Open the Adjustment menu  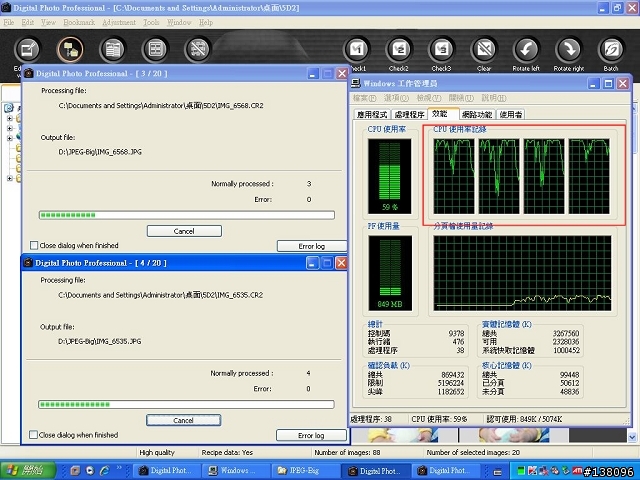(119, 22)
